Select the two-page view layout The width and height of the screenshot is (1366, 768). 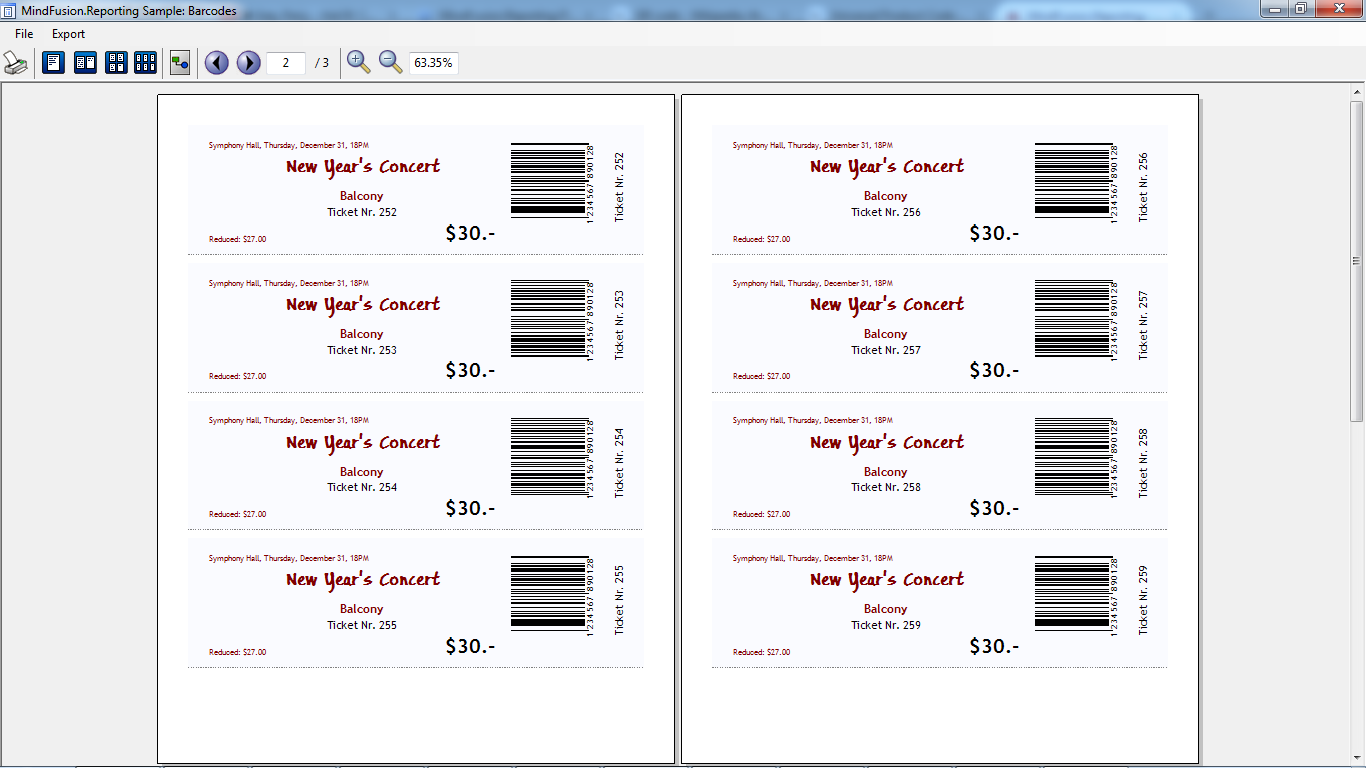coord(85,63)
